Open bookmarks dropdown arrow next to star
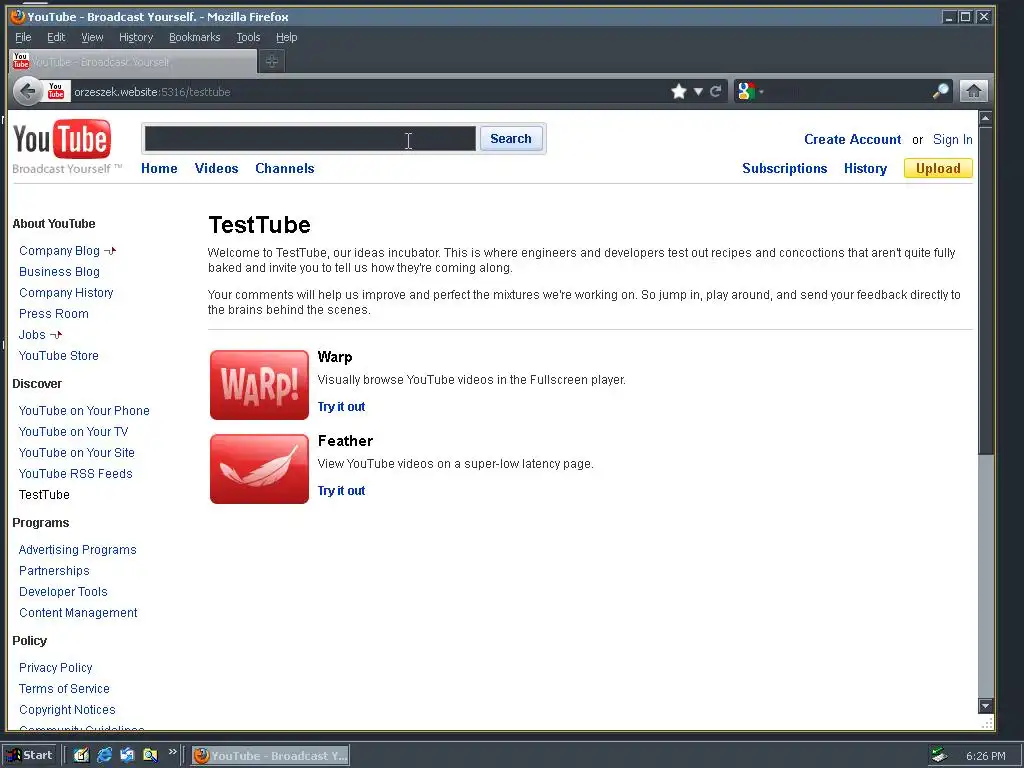The image size is (1024, 768). point(697,91)
